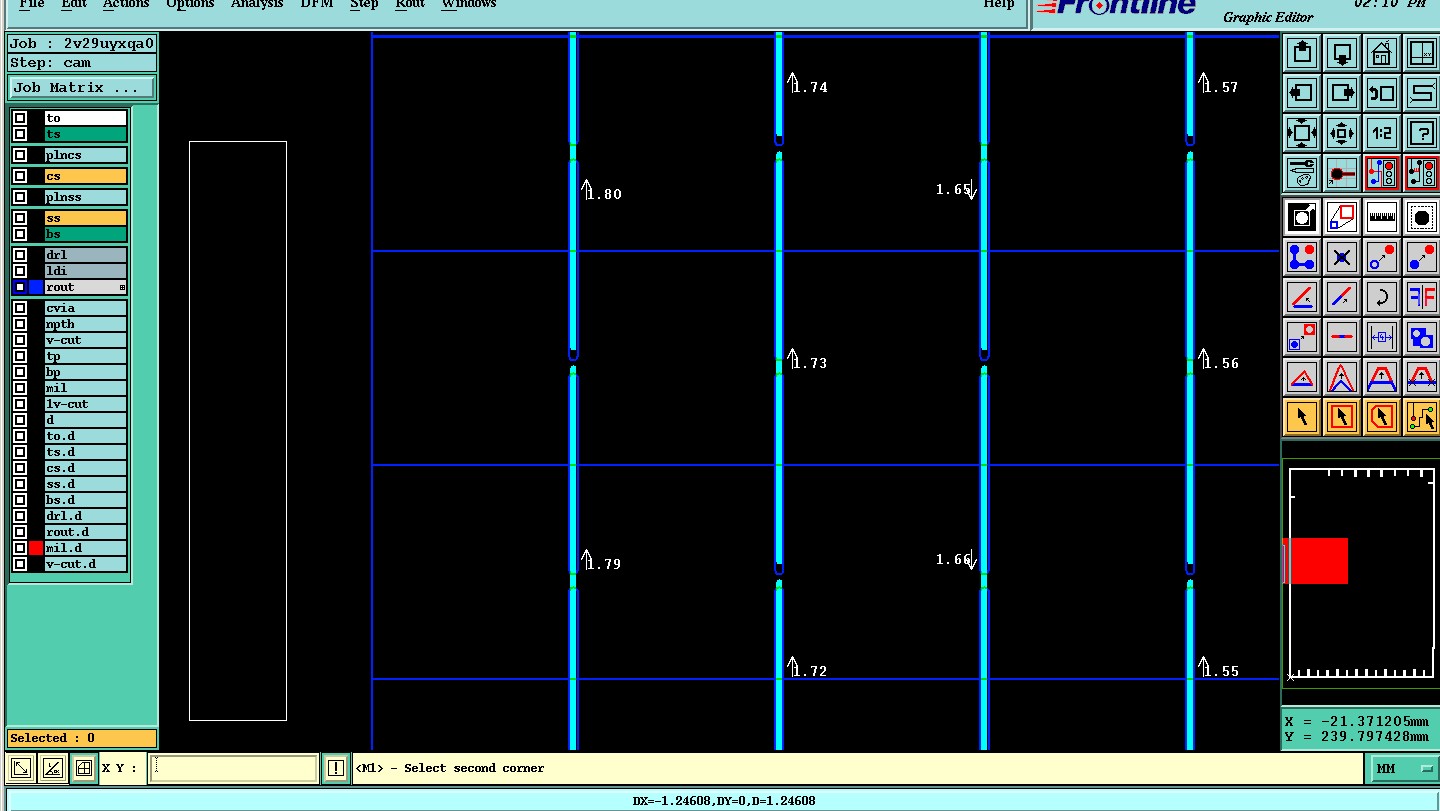Screen dimensions: 1440x811
Task: Open the Help menu
Action: click(x=998, y=4)
